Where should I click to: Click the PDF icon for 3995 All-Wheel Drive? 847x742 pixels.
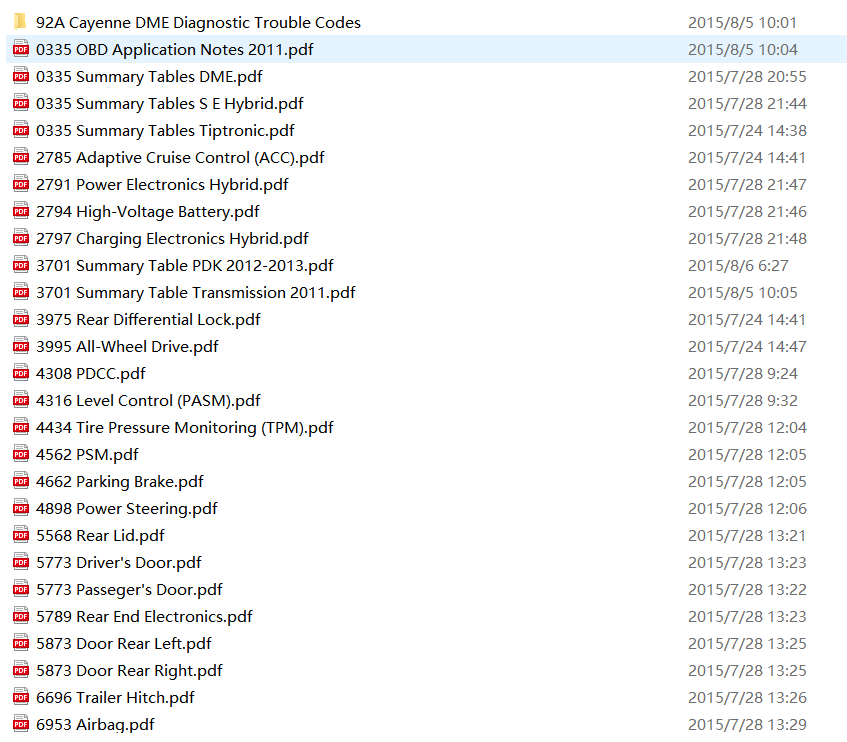click(21, 346)
